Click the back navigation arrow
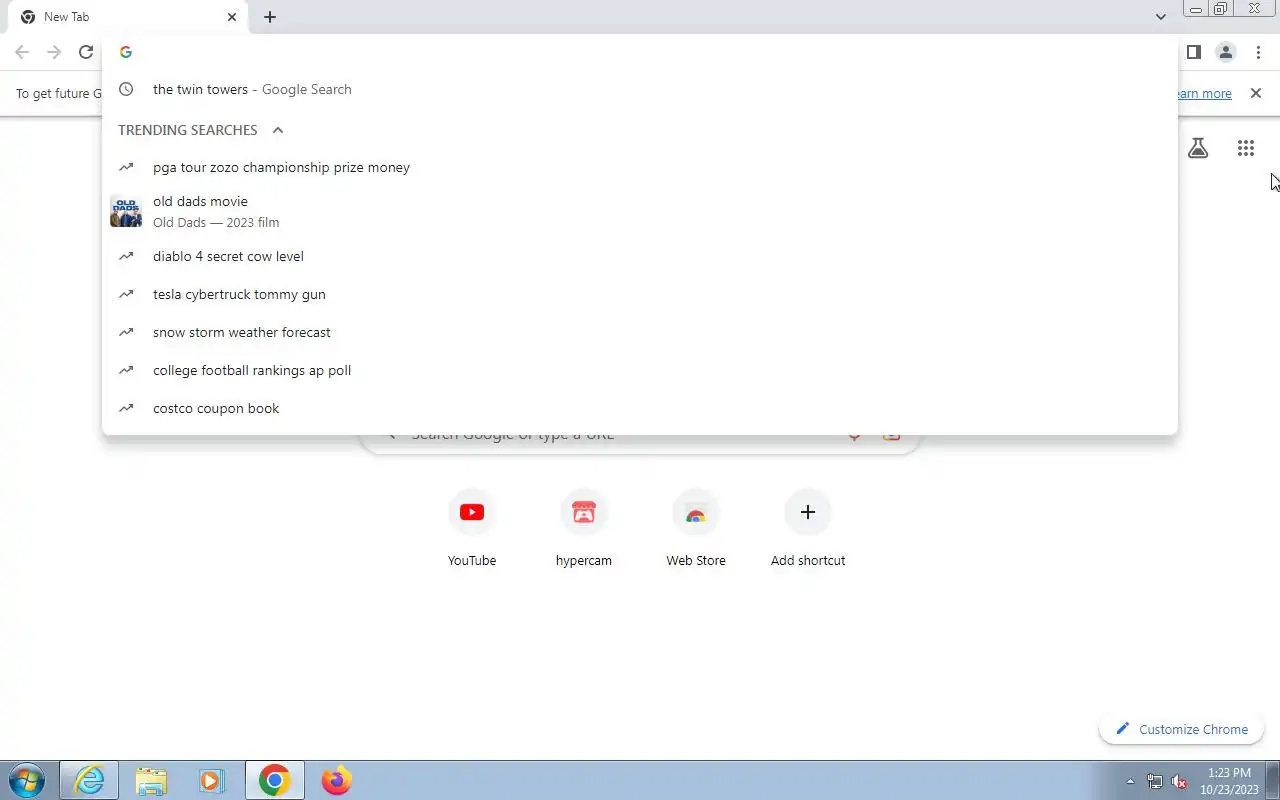The width and height of the screenshot is (1280, 800). click(x=22, y=52)
